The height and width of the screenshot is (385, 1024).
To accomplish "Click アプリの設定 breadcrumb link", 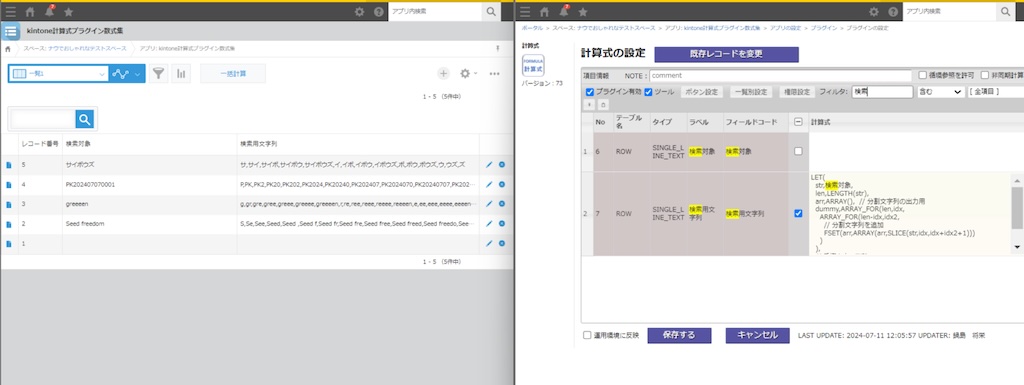I will (785, 29).
